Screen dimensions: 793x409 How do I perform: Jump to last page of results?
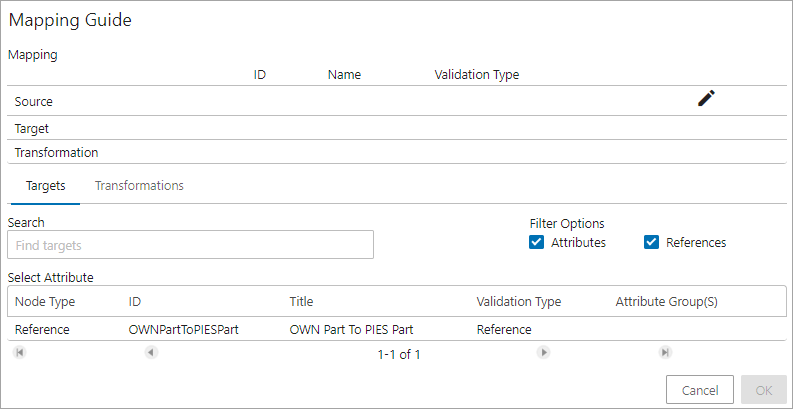click(x=665, y=352)
